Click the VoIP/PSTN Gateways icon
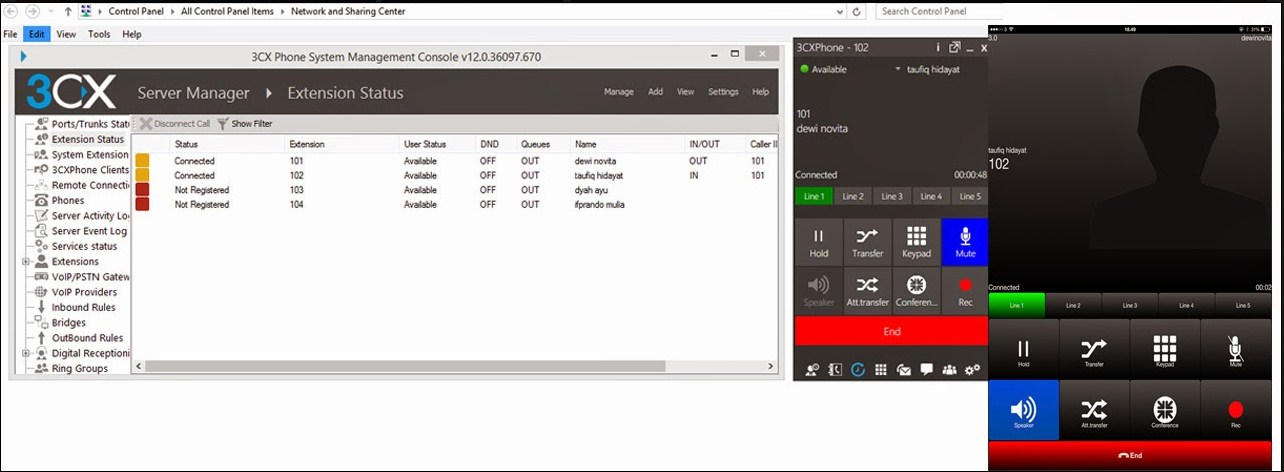 (41, 277)
